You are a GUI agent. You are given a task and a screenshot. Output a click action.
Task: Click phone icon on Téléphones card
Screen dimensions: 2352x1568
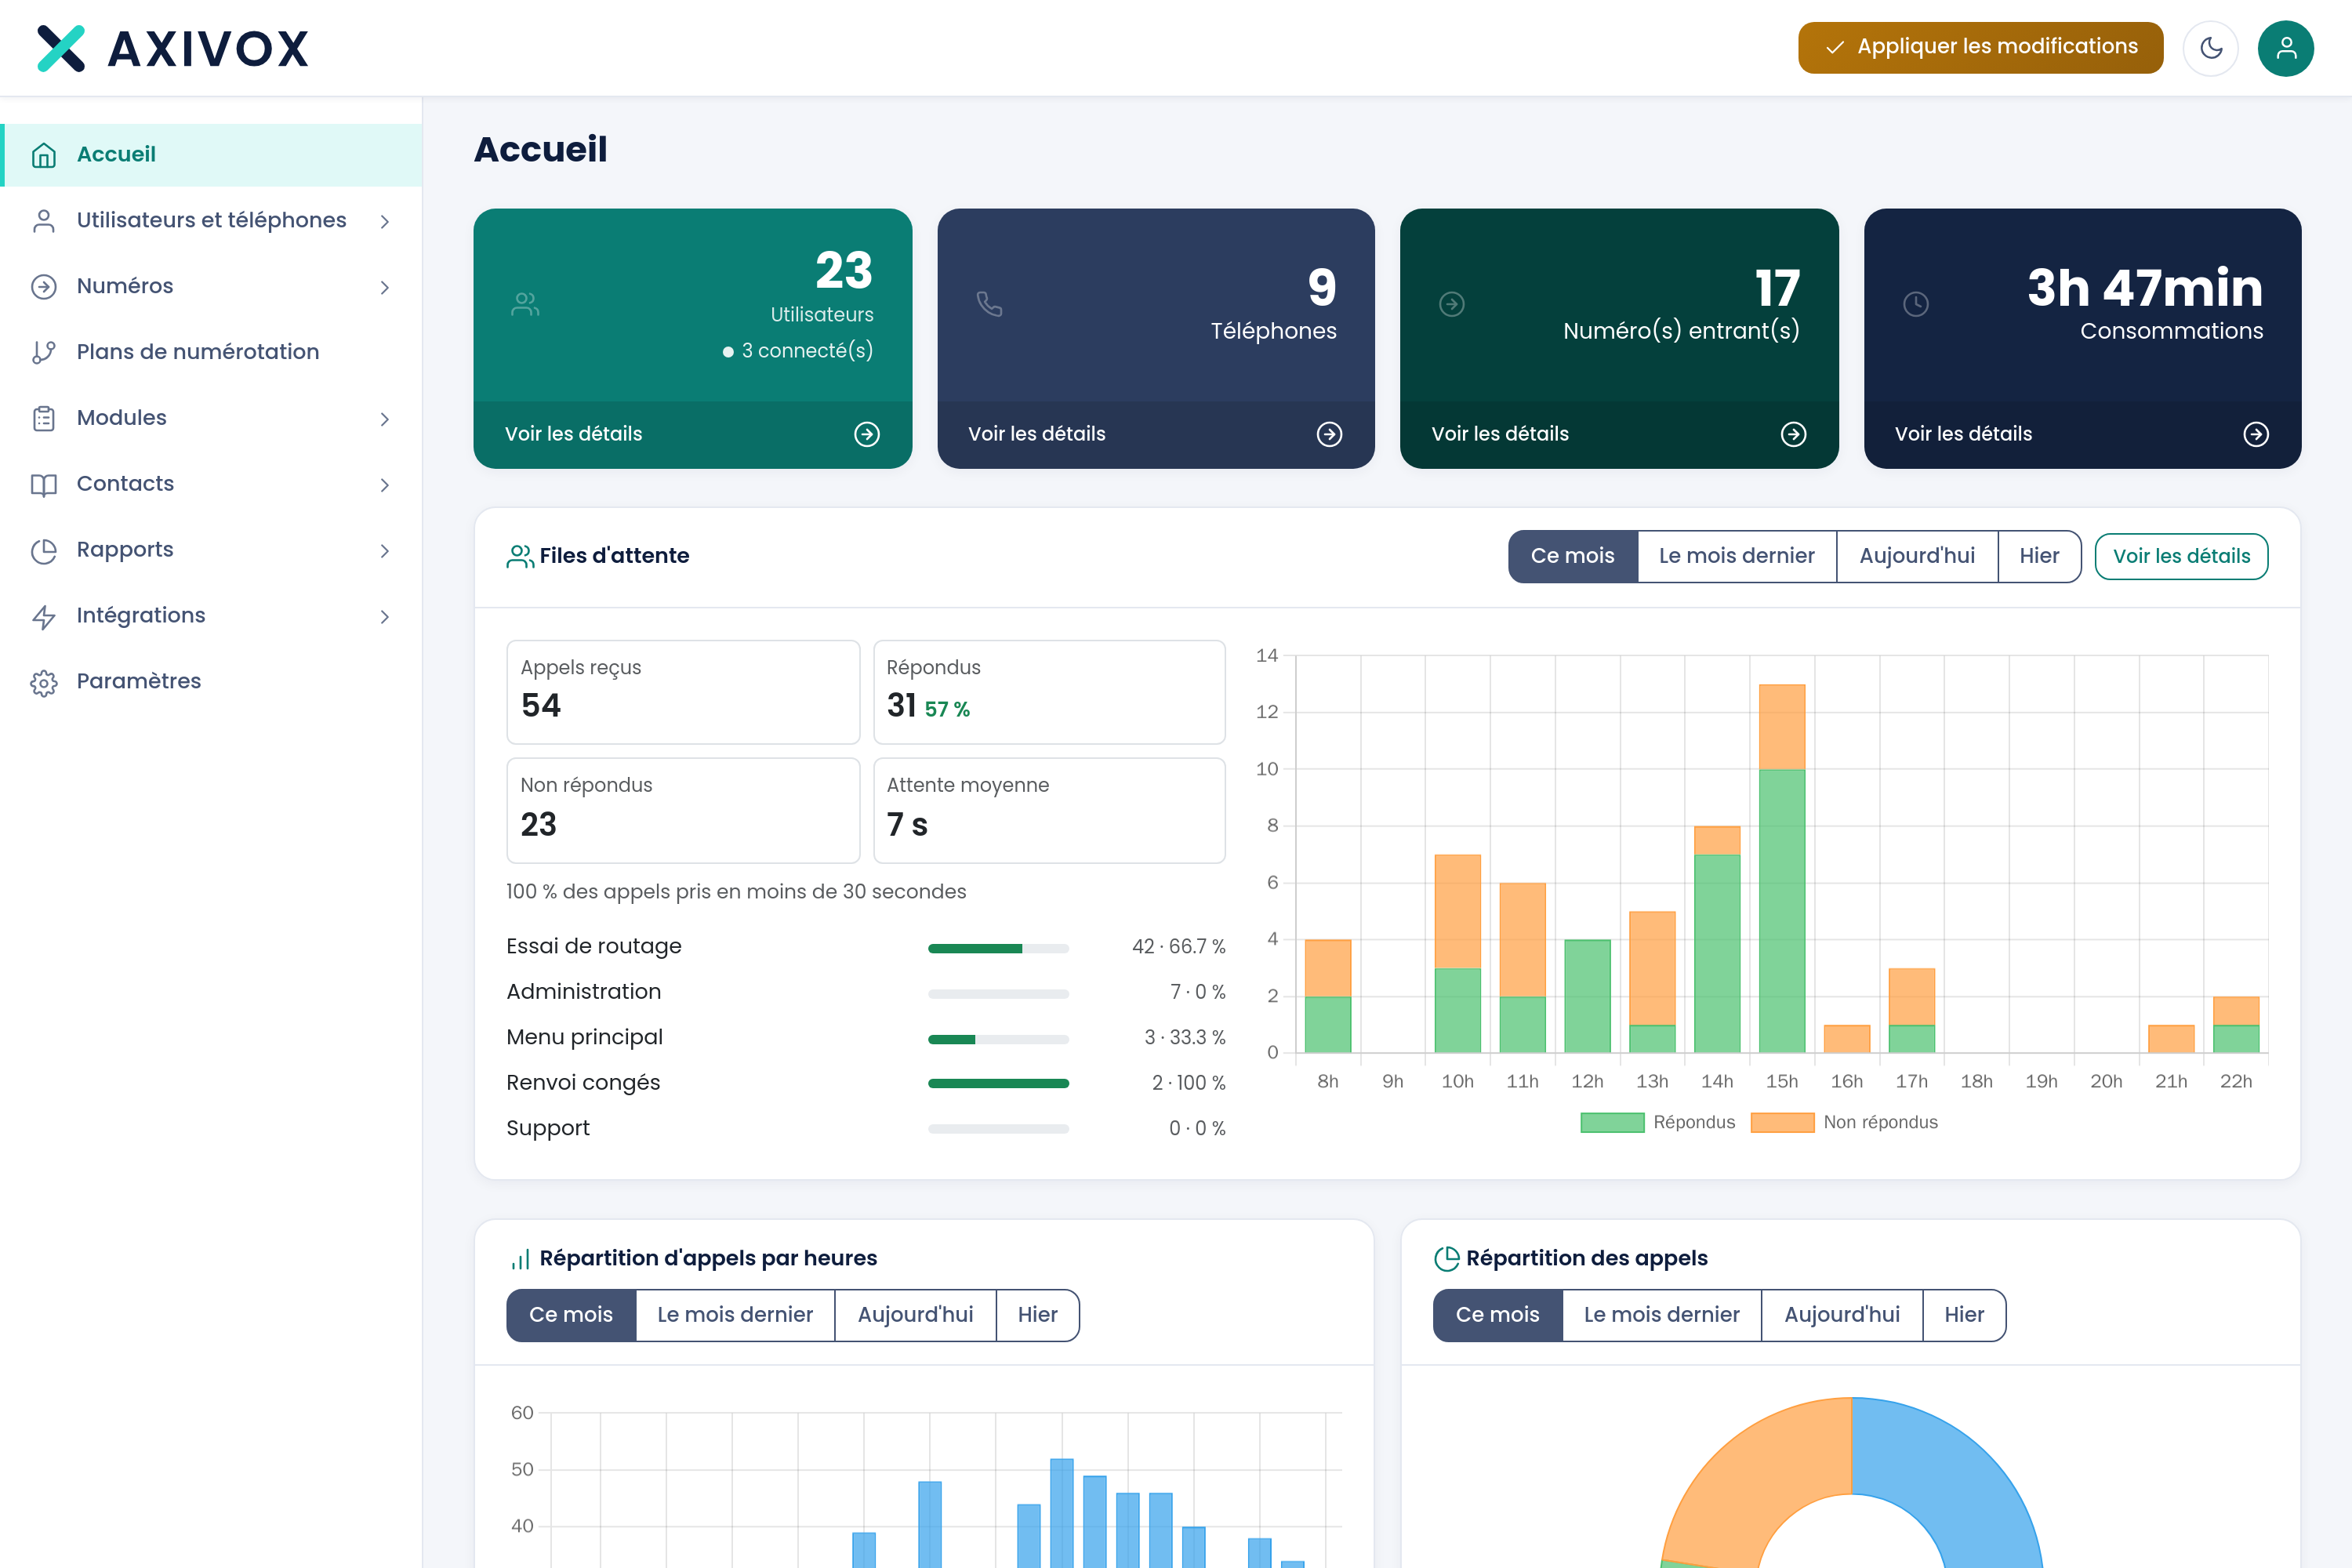click(x=989, y=304)
